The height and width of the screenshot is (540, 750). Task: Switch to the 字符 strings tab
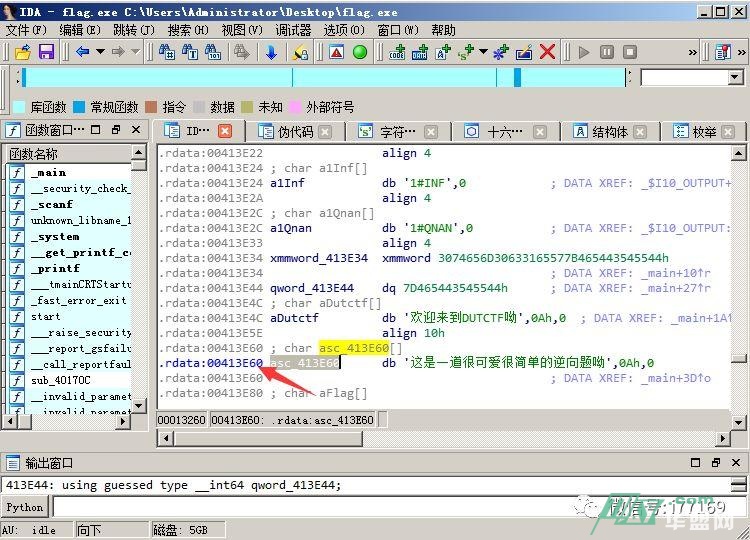[398, 131]
